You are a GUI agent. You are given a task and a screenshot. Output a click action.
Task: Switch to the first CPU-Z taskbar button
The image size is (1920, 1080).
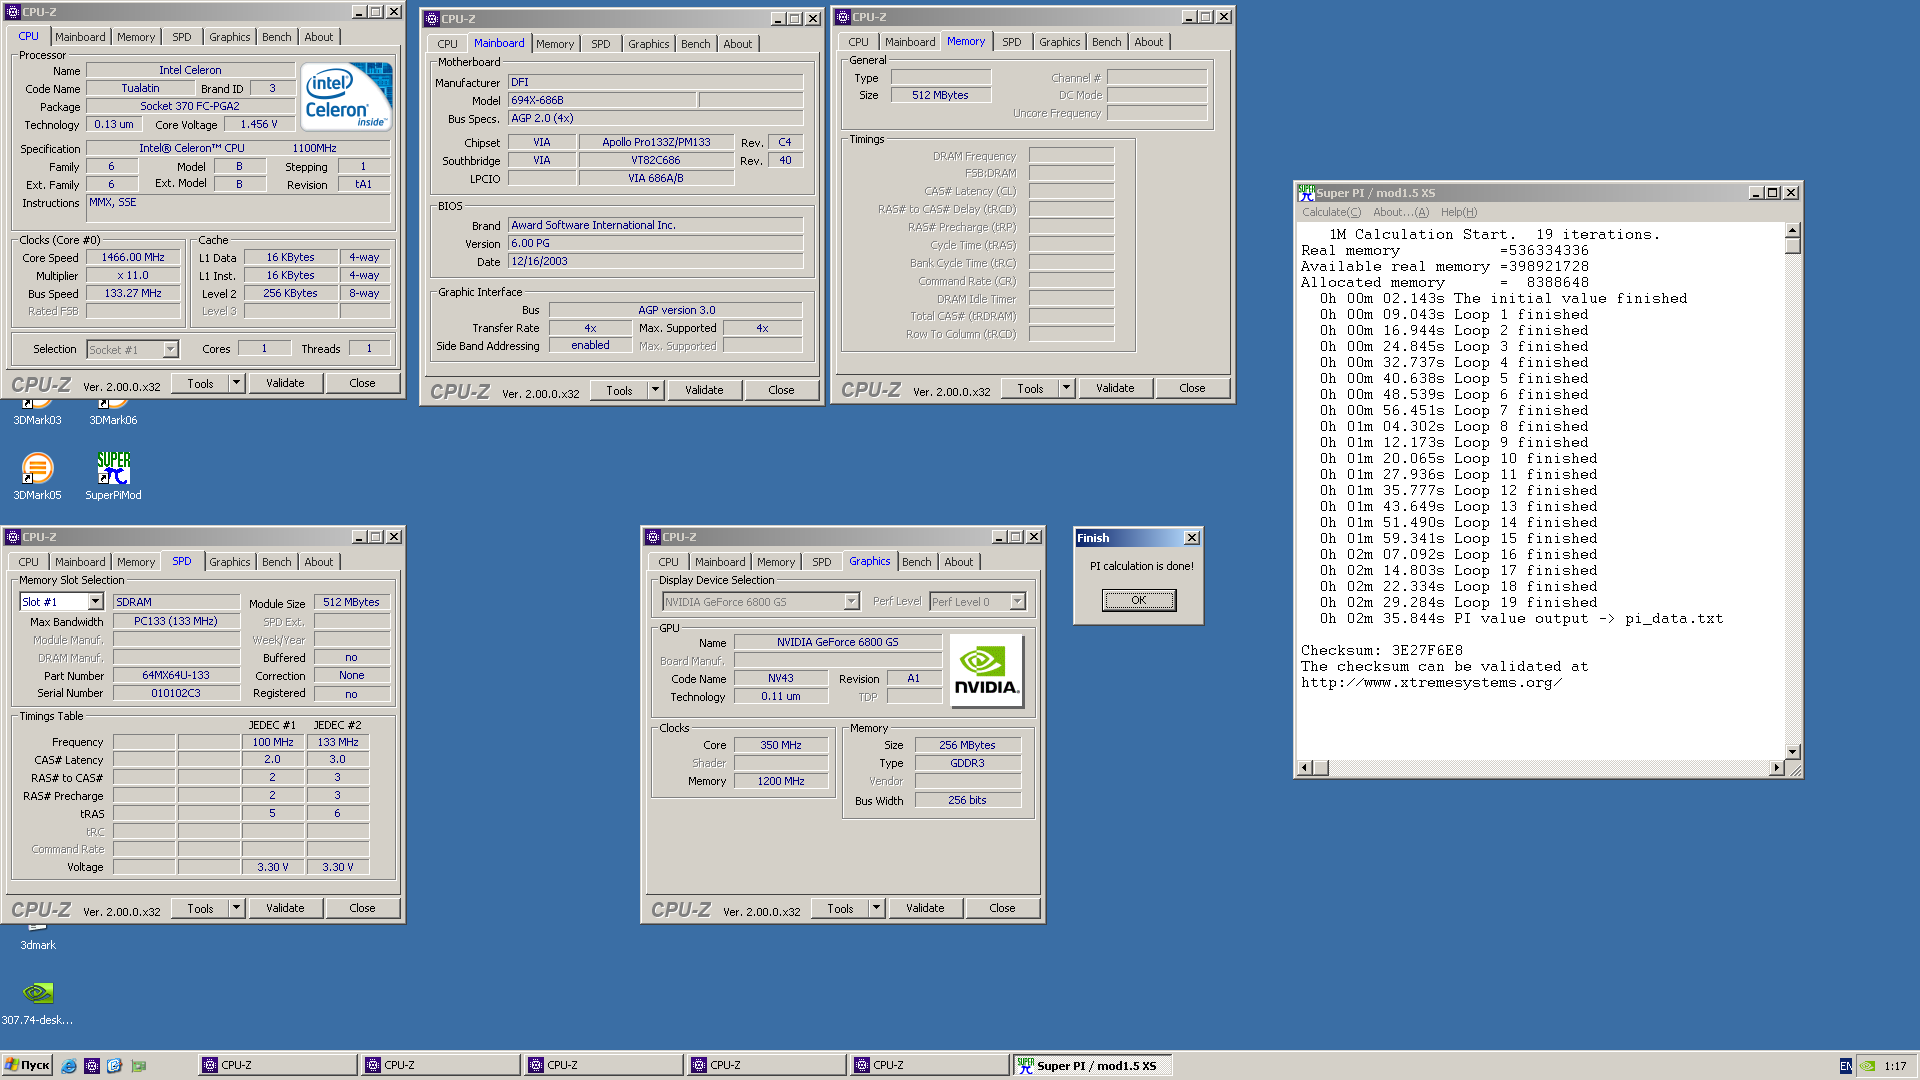(277, 1066)
